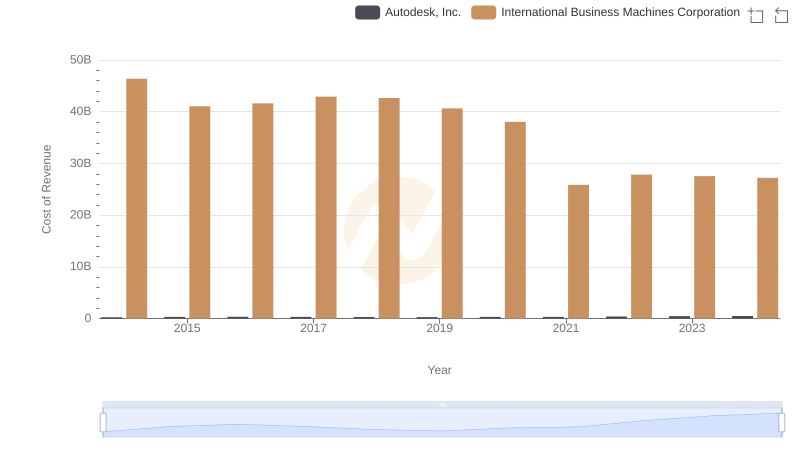The width and height of the screenshot is (800, 461).
Task: Click the 30B y-axis label
Action: [81, 163]
